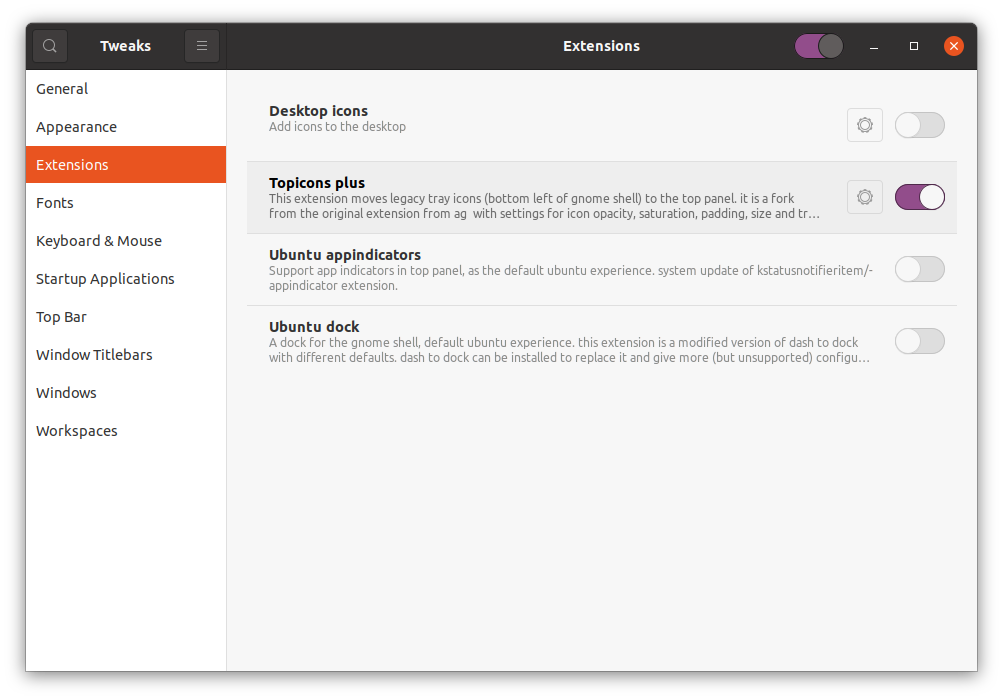
Task: Switch to Keyboard & Mouse settings
Action: (x=126, y=241)
